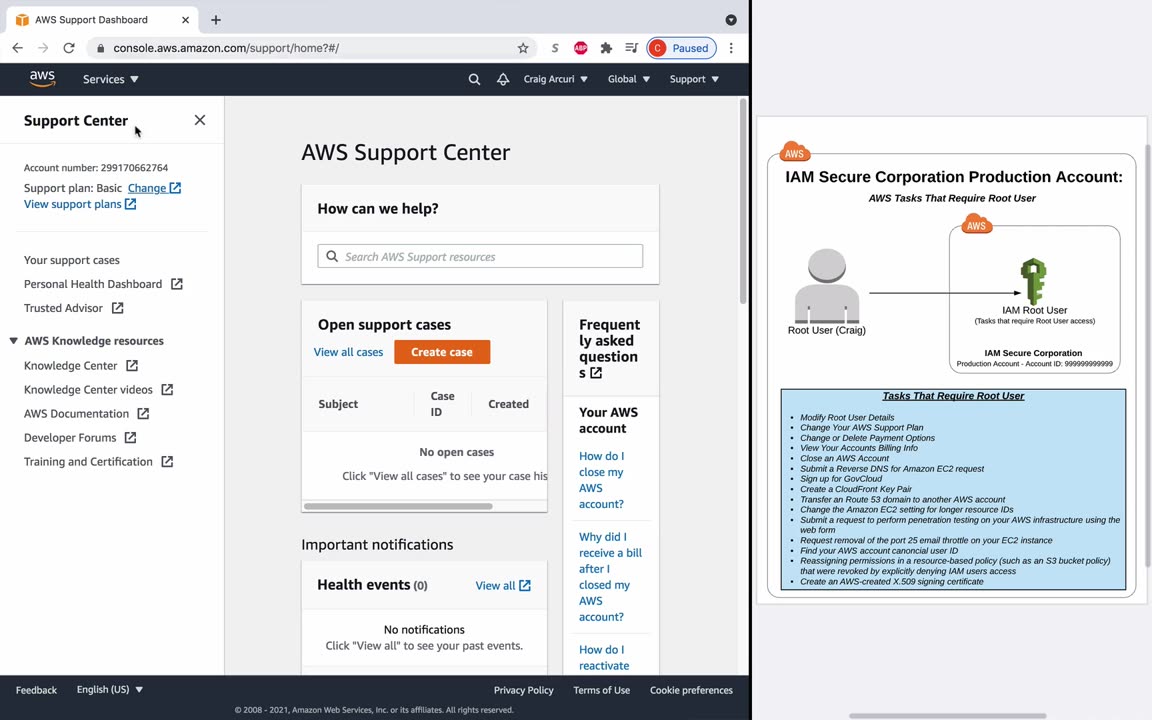Click the Feedback link in footer
This screenshot has height=720, width=1152.
click(x=36, y=690)
